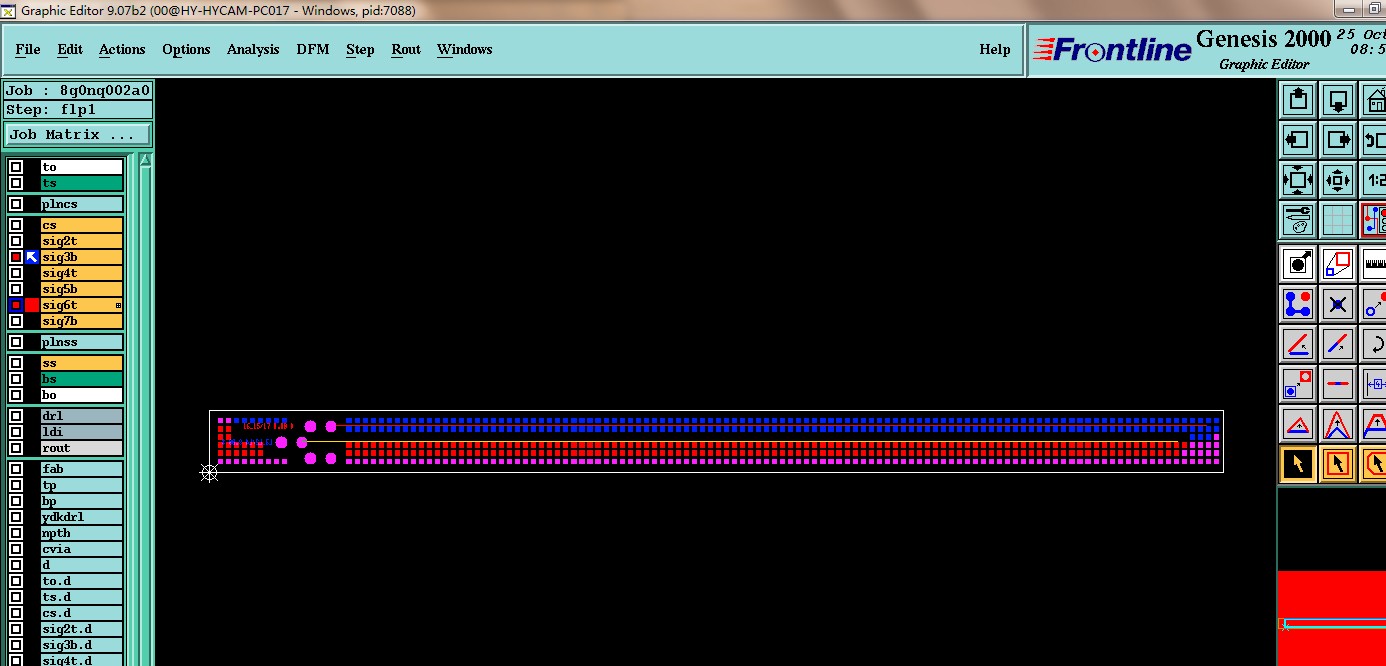Image resolution: width=1386 pixels, height=666 pixels.
Task: Select the 'ydkdrl' layer name
Action: [x=81, y=517]
